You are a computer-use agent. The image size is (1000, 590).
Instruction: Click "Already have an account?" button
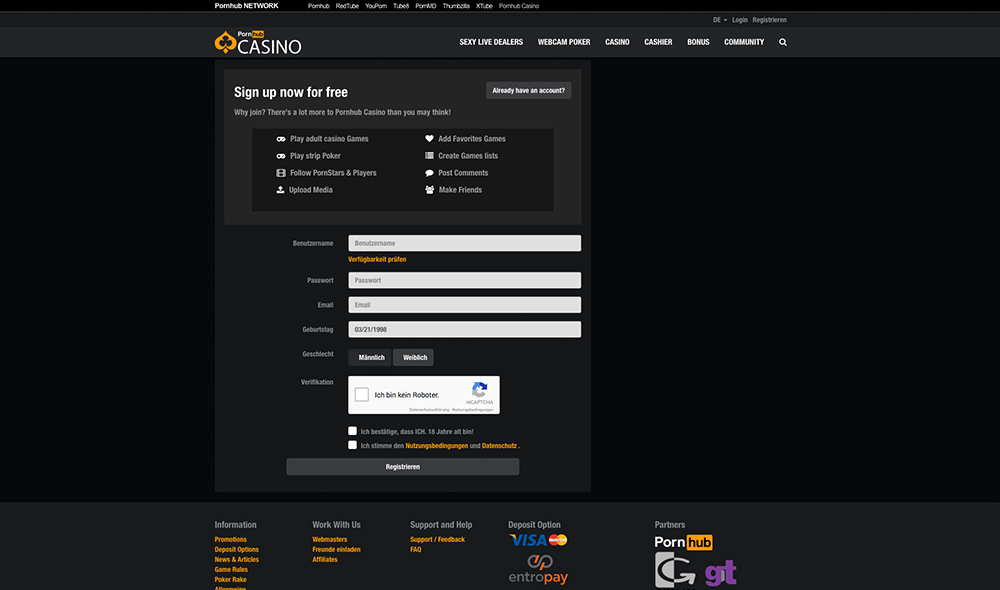(528, 91)
